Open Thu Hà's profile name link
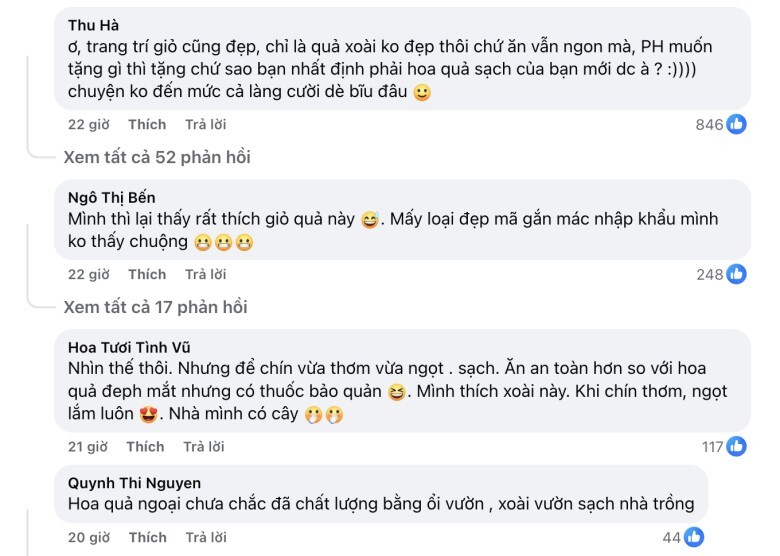 point(91,24)
